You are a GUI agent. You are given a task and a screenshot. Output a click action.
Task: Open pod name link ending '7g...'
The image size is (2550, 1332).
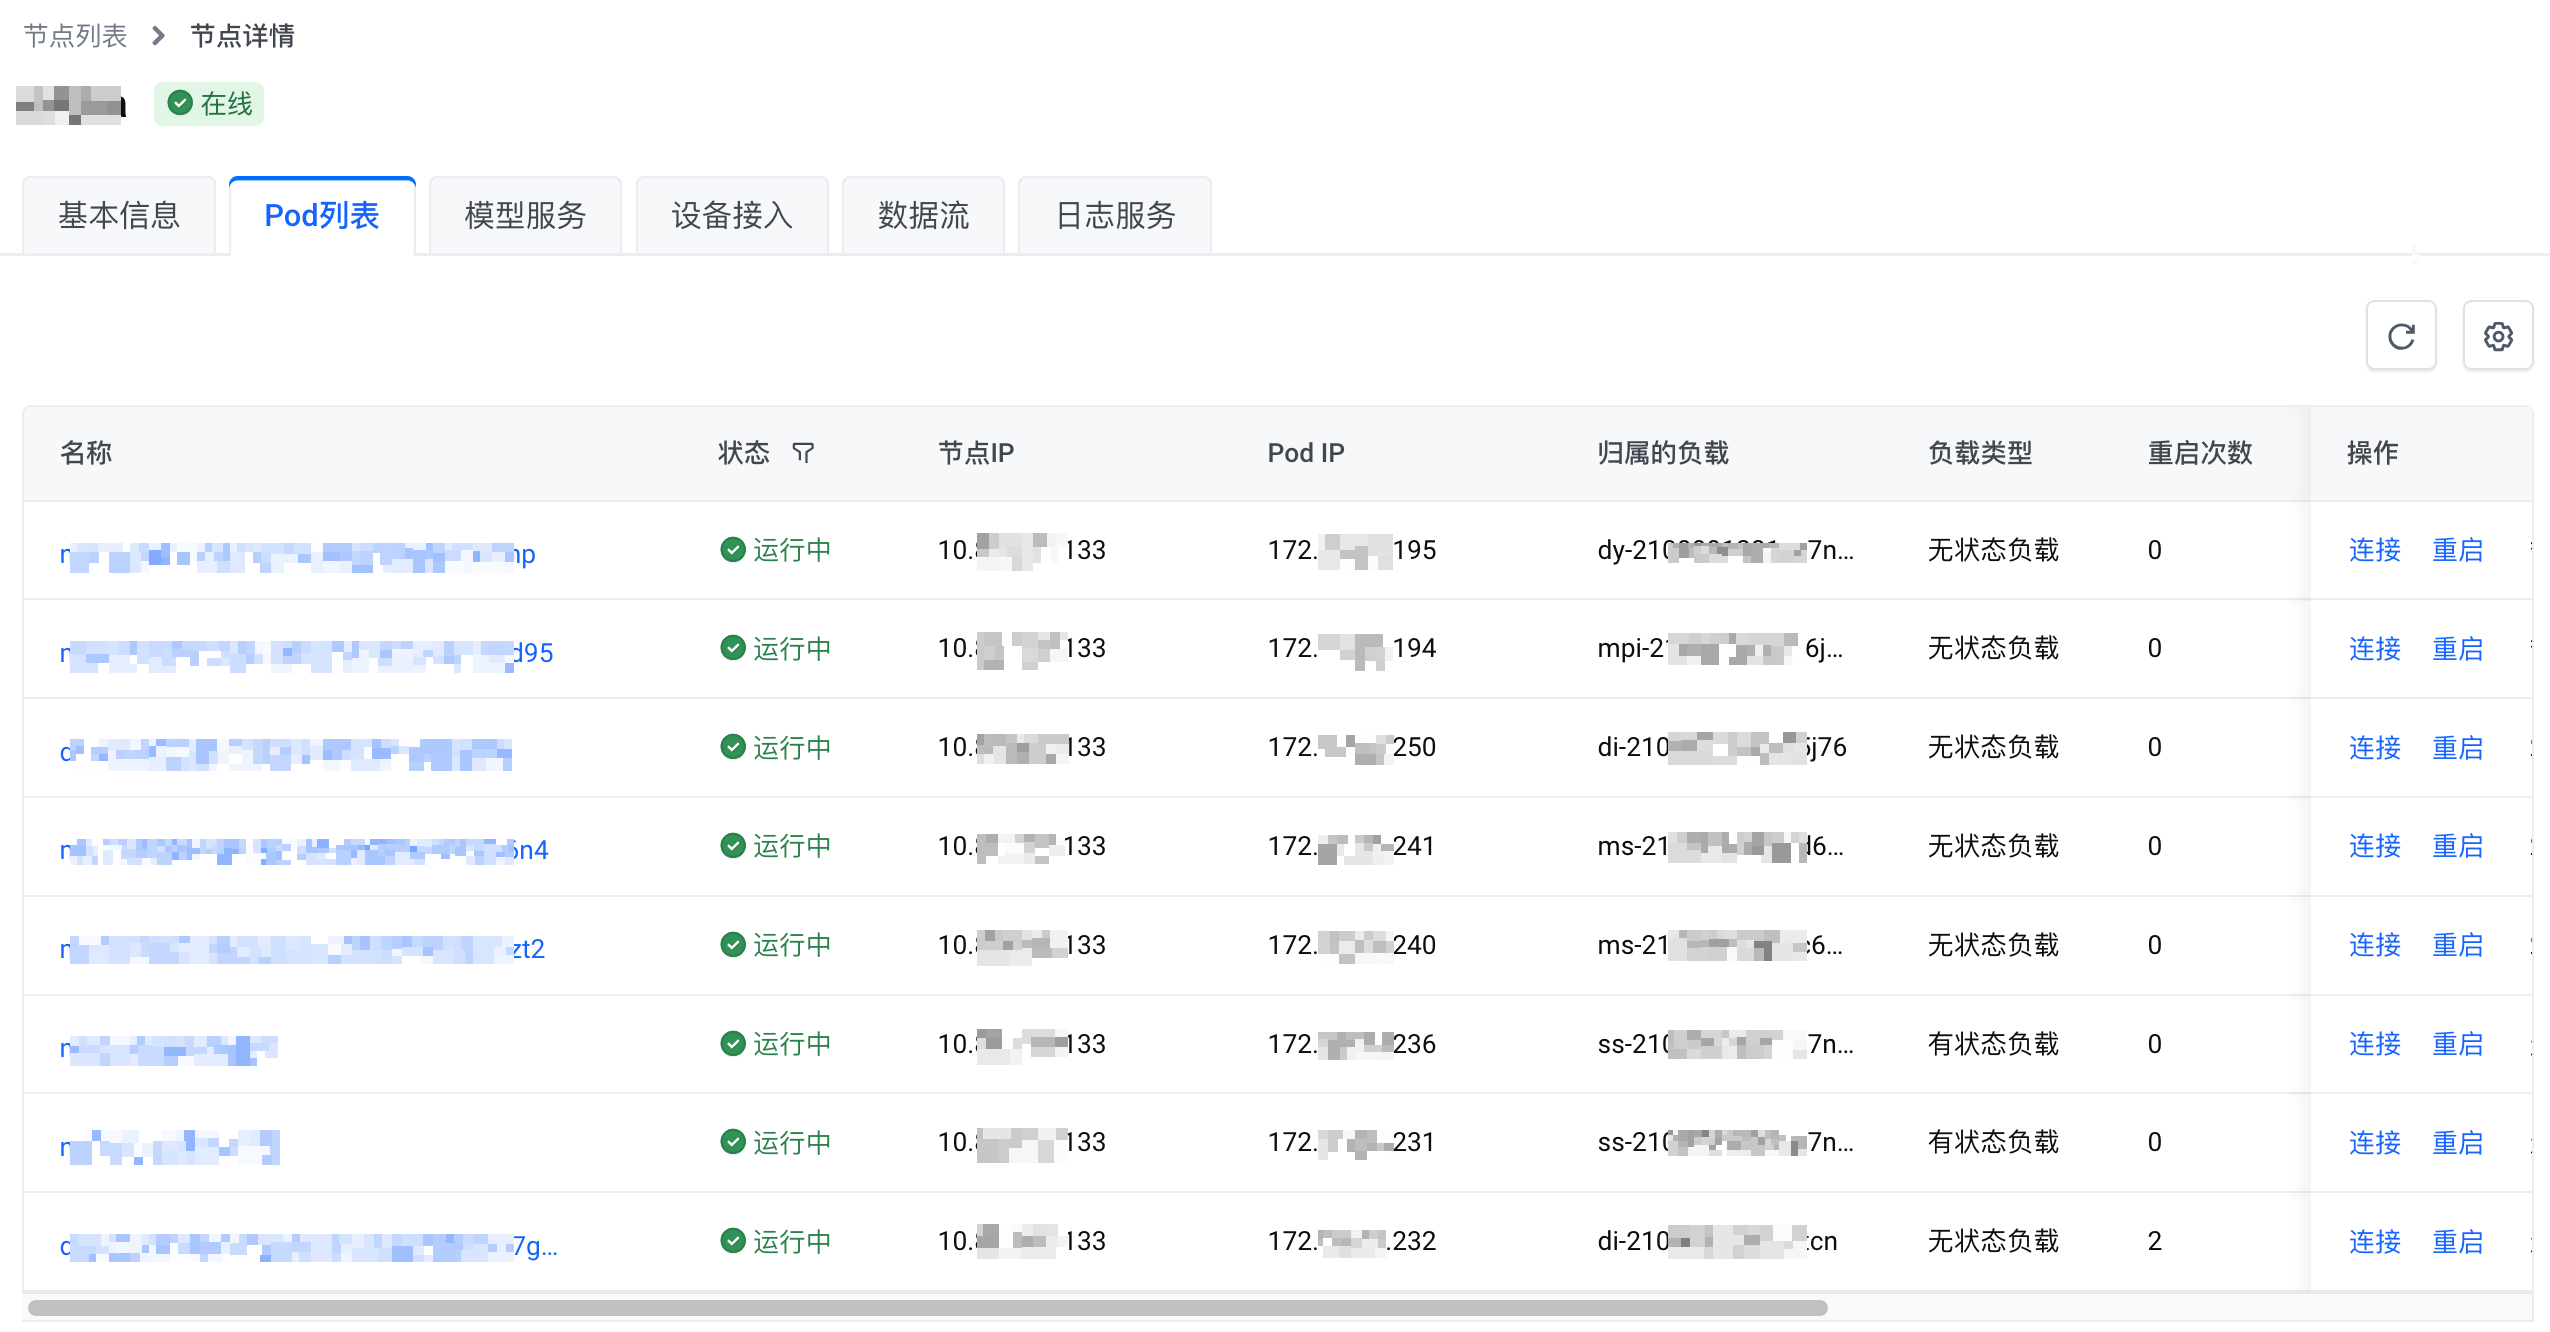click(309, 1246)
